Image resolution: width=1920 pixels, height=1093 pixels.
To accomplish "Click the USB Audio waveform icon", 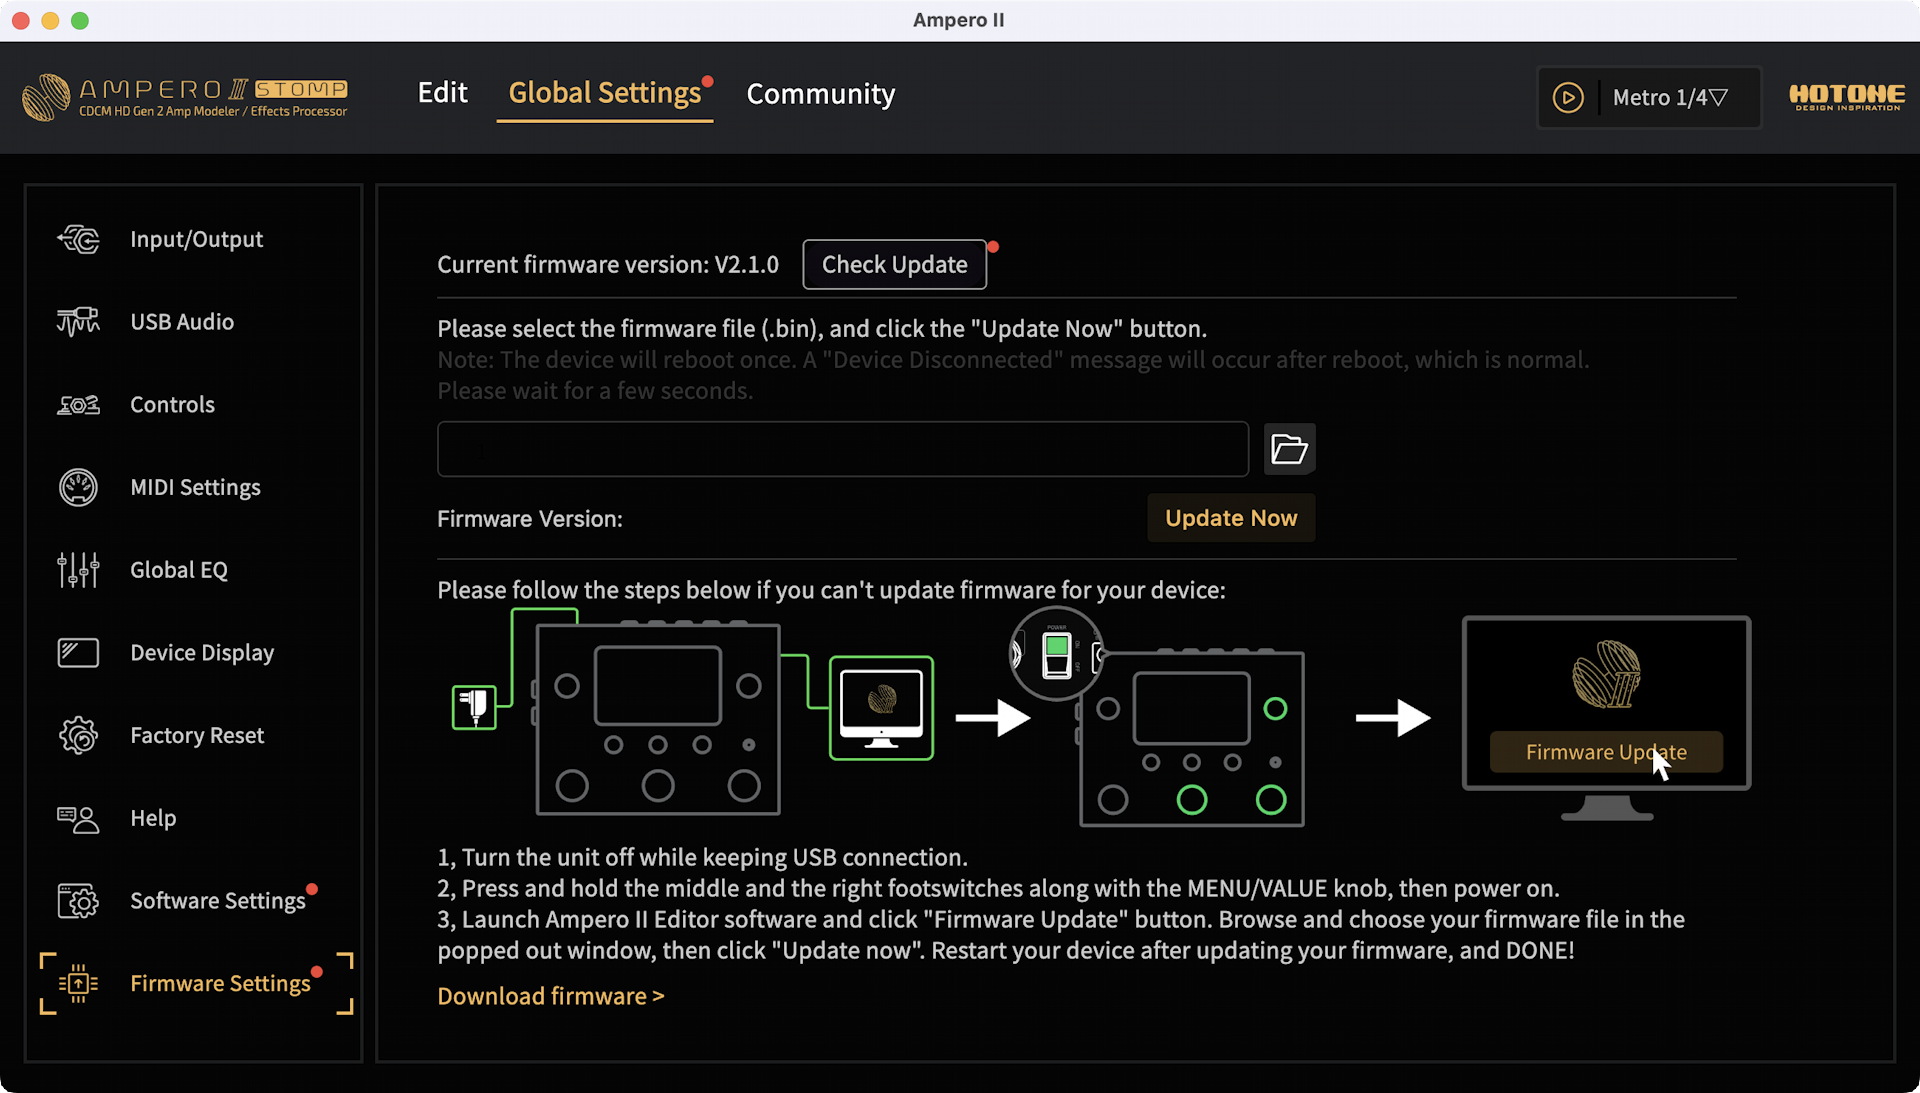I will (x=78, y=322).
